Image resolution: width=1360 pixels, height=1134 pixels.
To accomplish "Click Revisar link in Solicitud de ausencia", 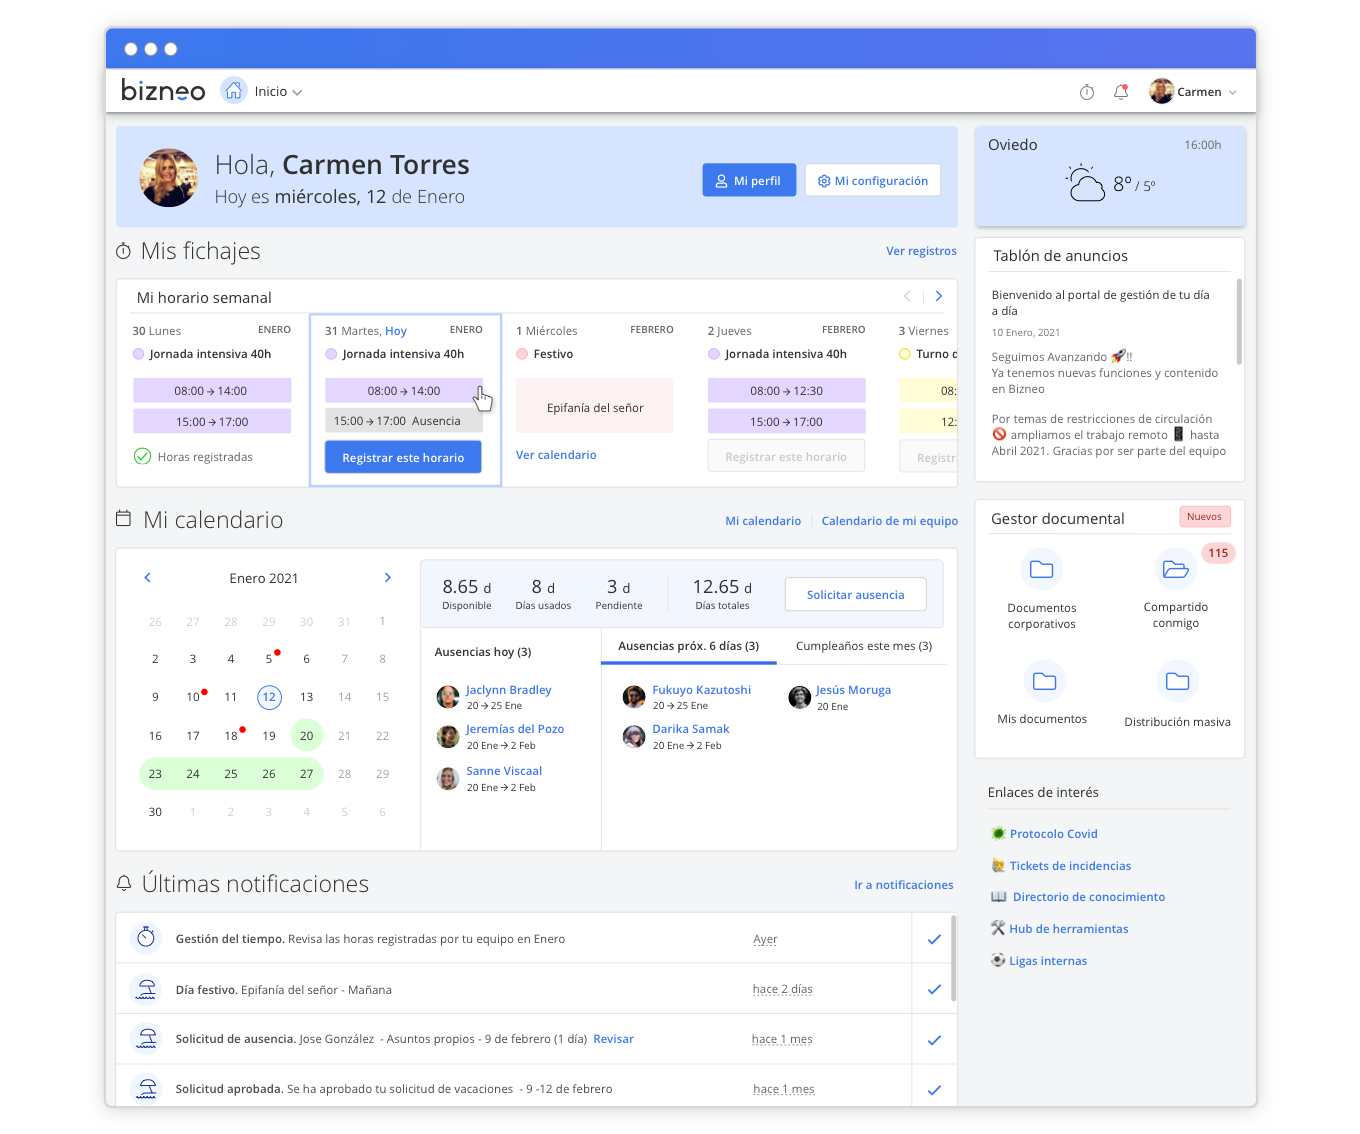I will pyautogui.click(x=613, y=1039).
